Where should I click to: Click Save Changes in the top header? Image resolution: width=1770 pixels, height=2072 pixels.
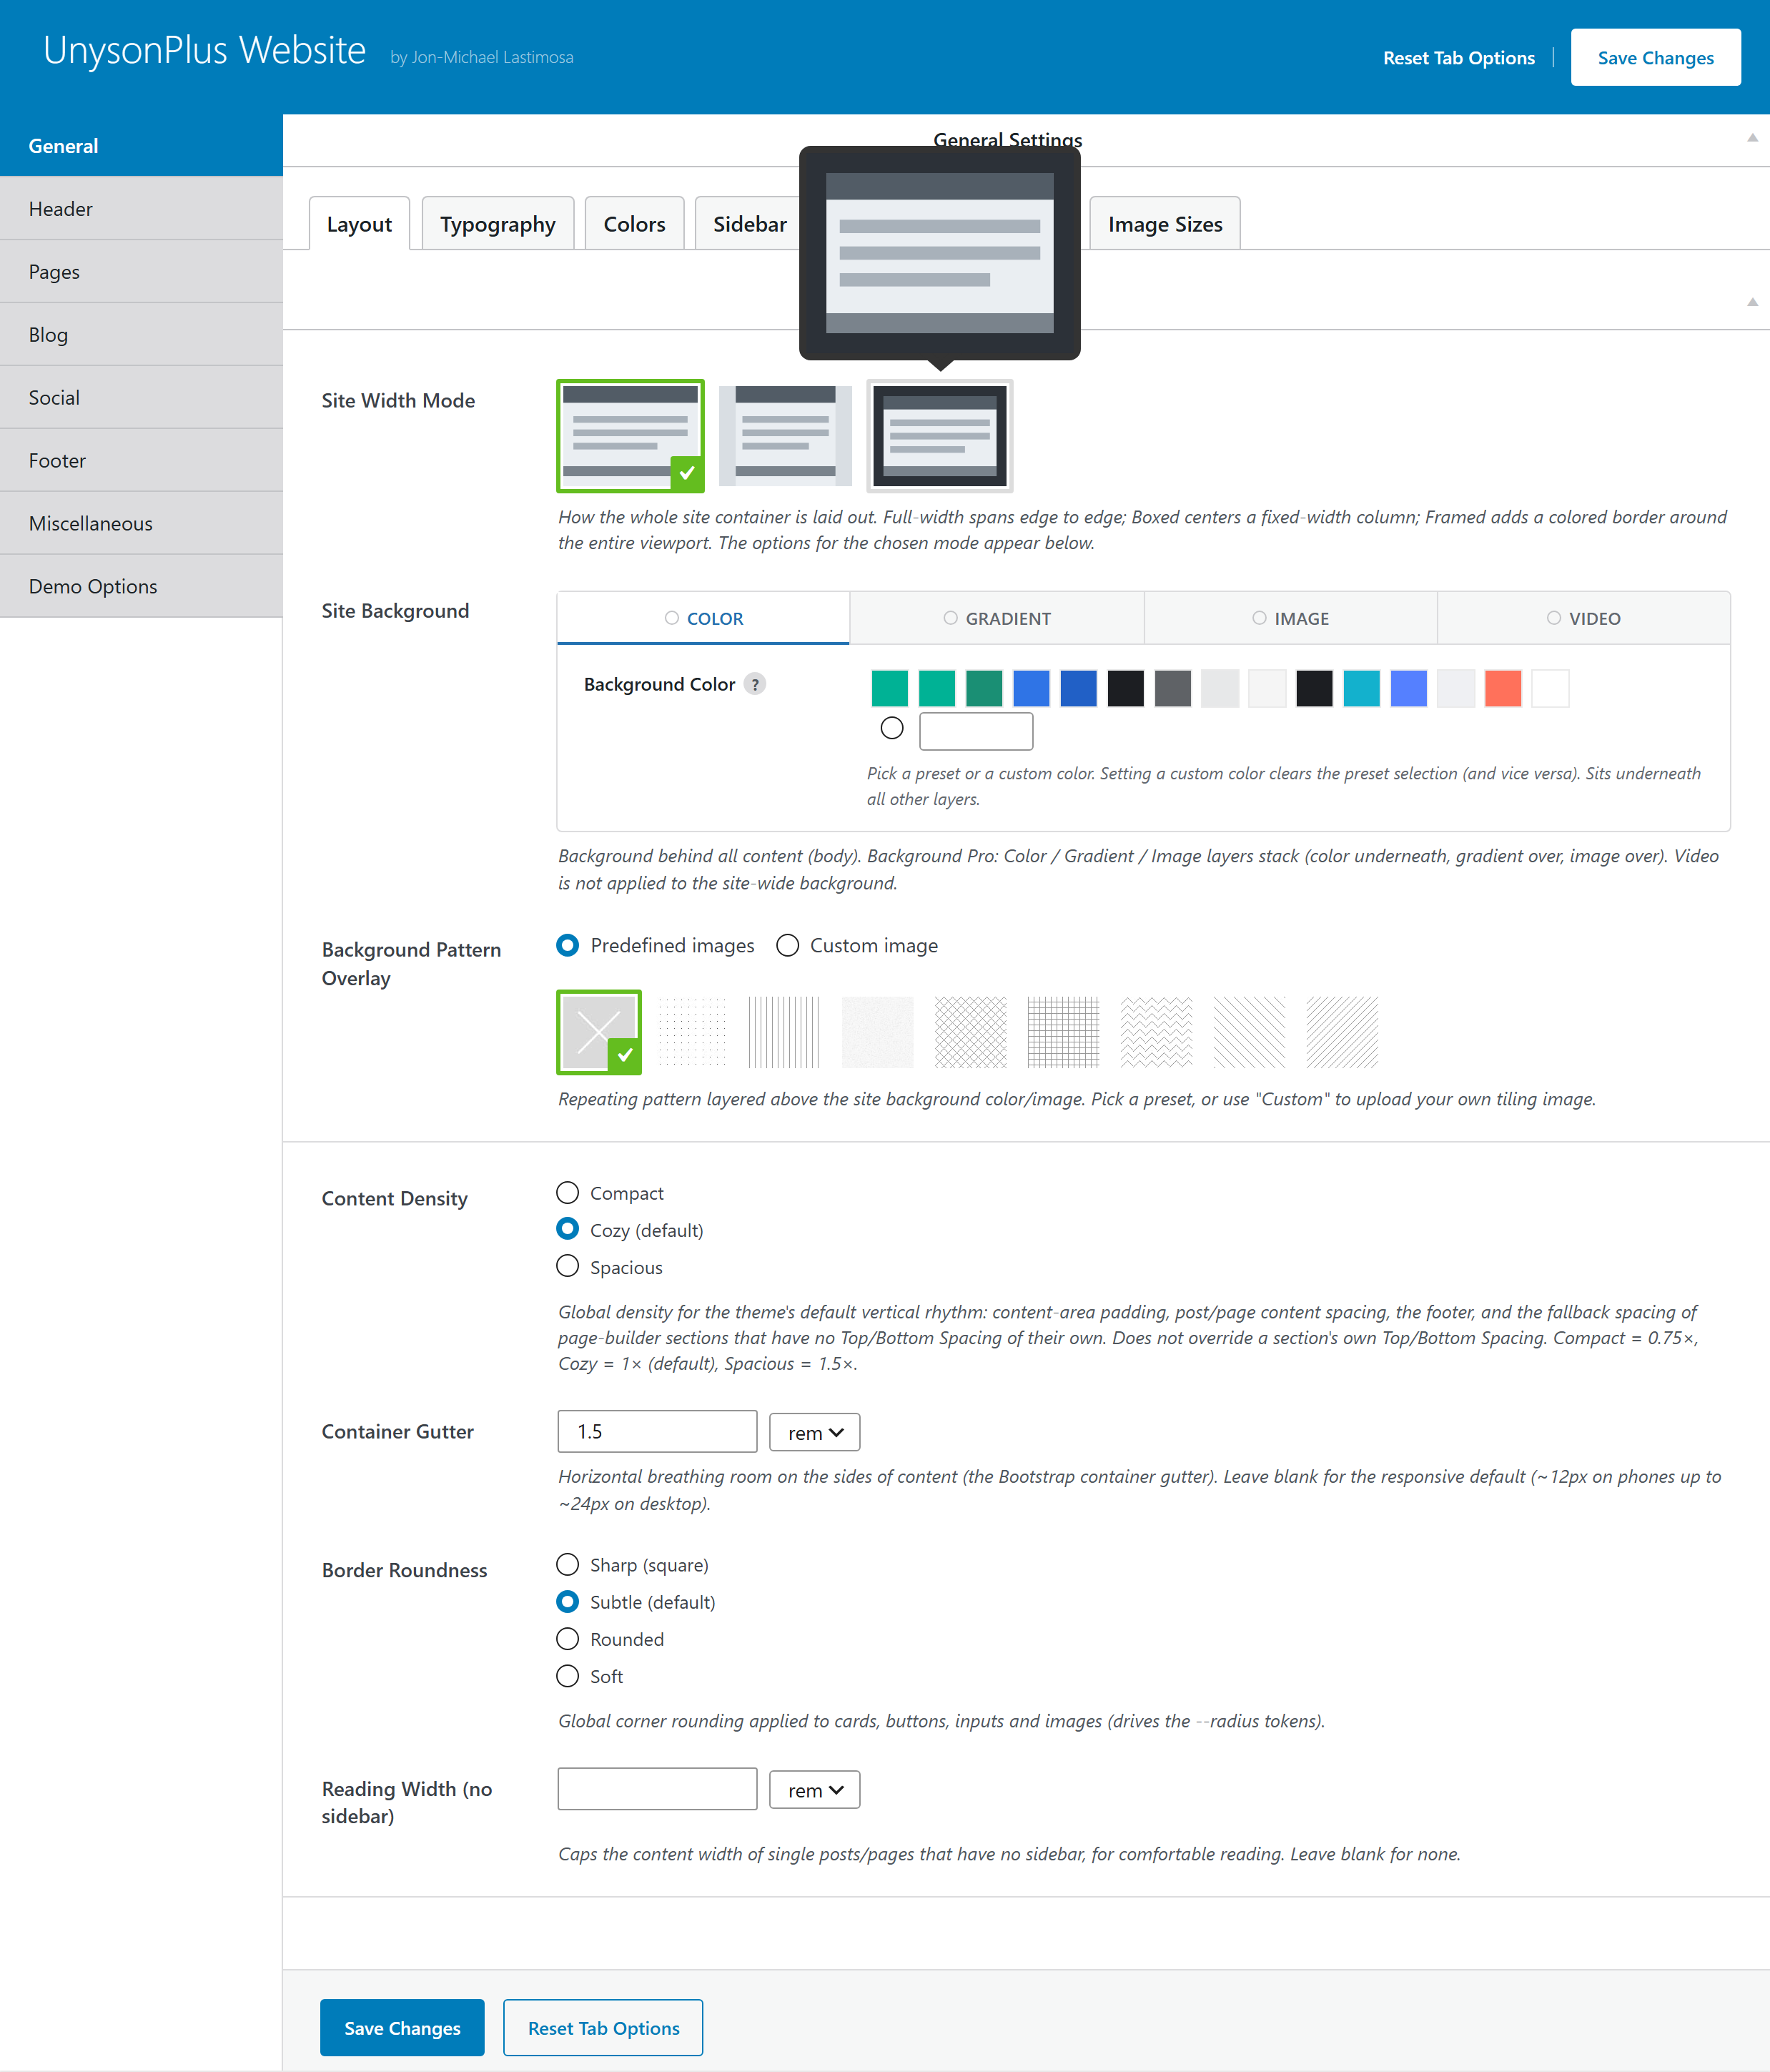pos(1655,57)
